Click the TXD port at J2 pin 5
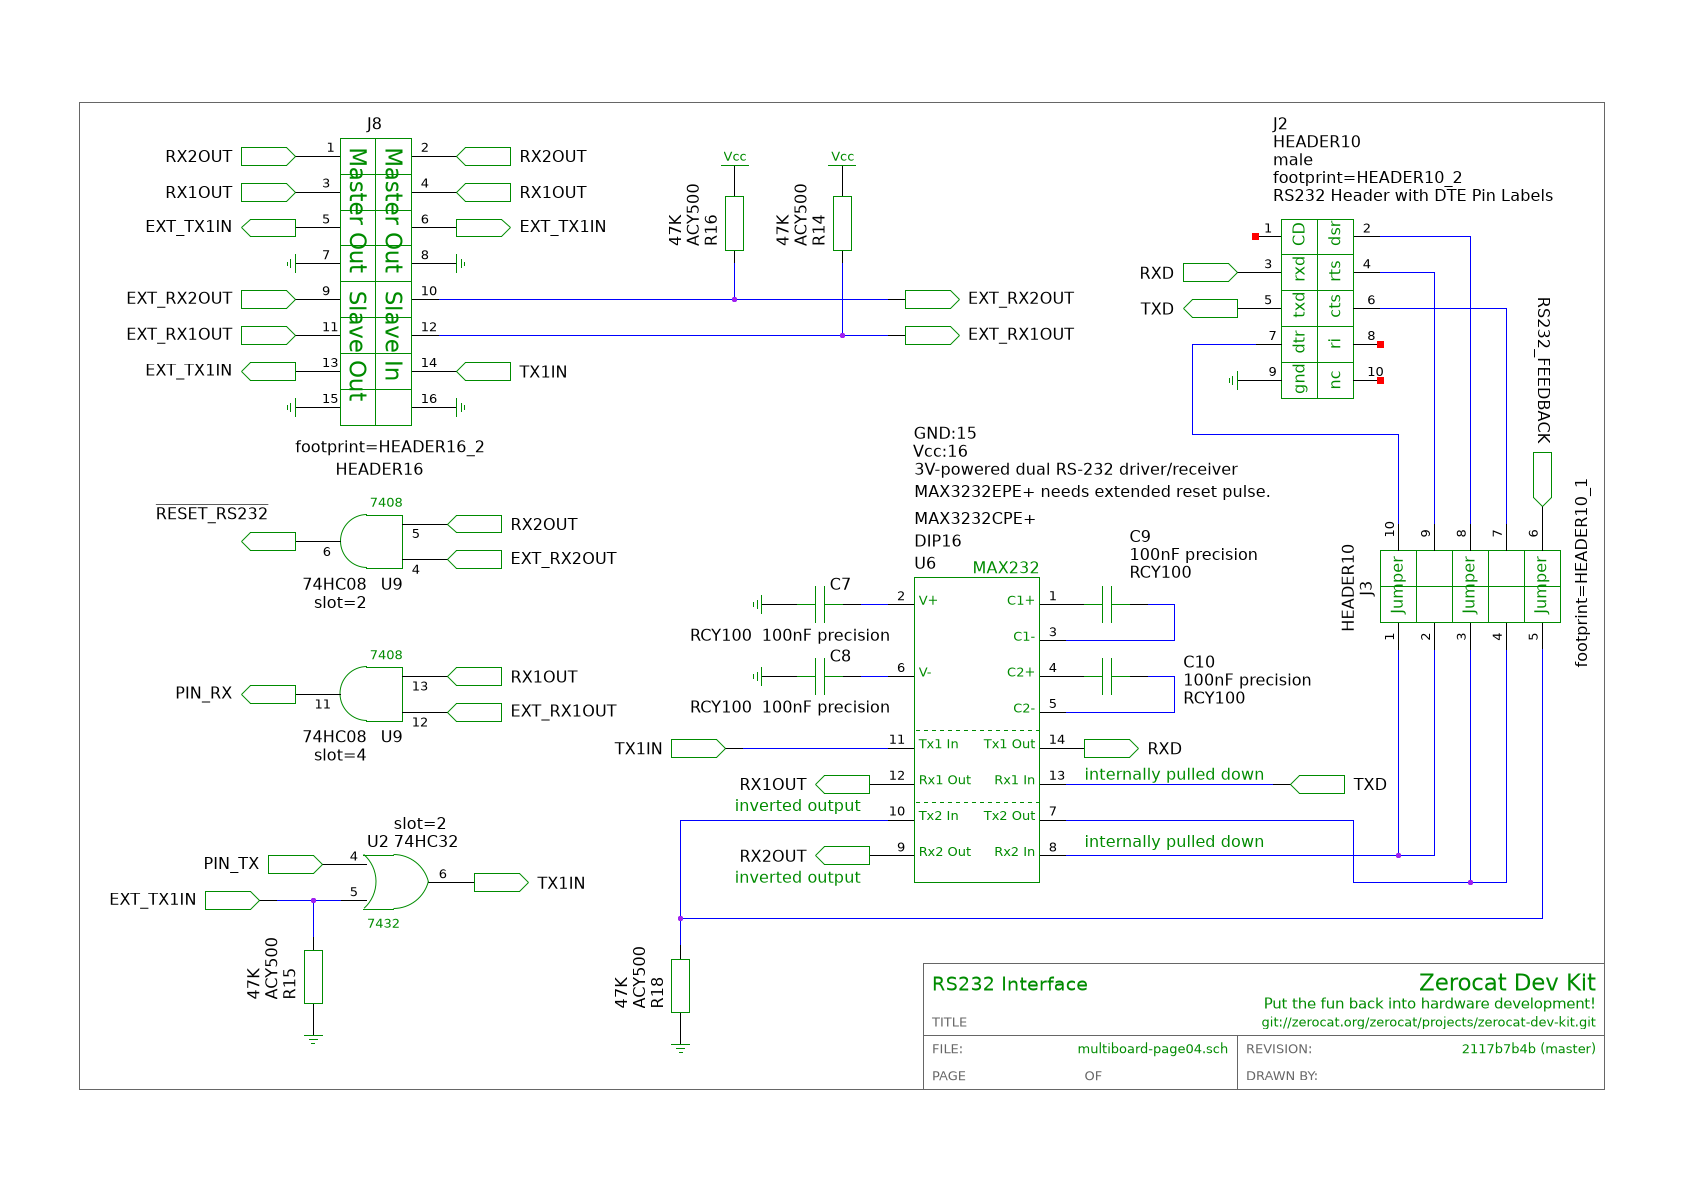This screenshot has width=1684, height=1191. point(1210,308)
